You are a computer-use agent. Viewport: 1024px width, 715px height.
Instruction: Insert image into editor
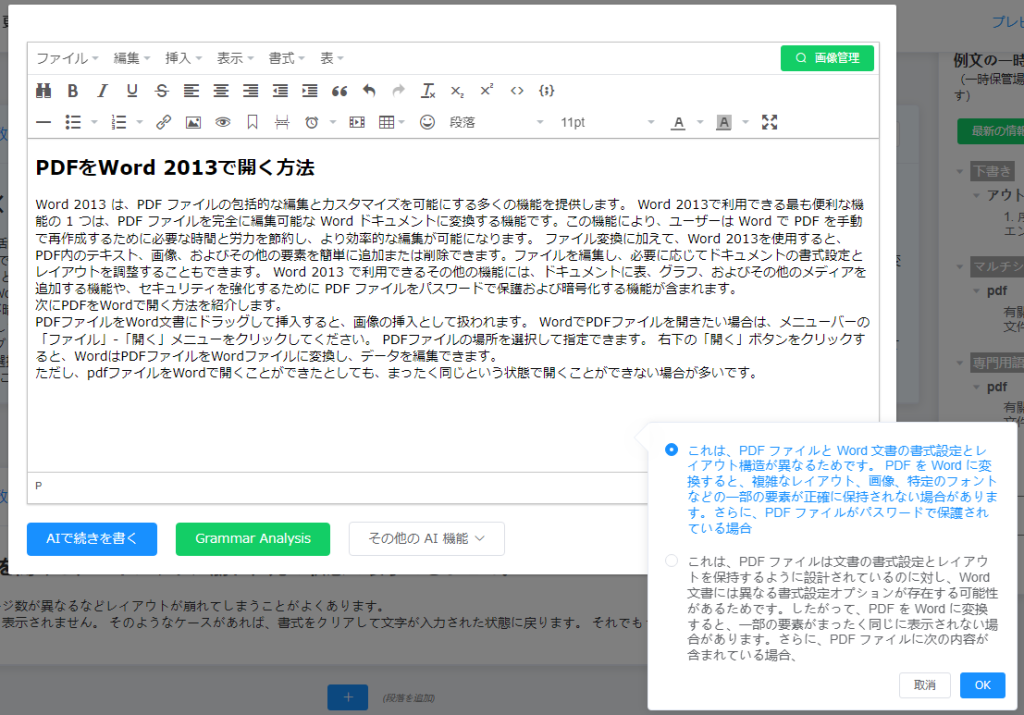193,122
